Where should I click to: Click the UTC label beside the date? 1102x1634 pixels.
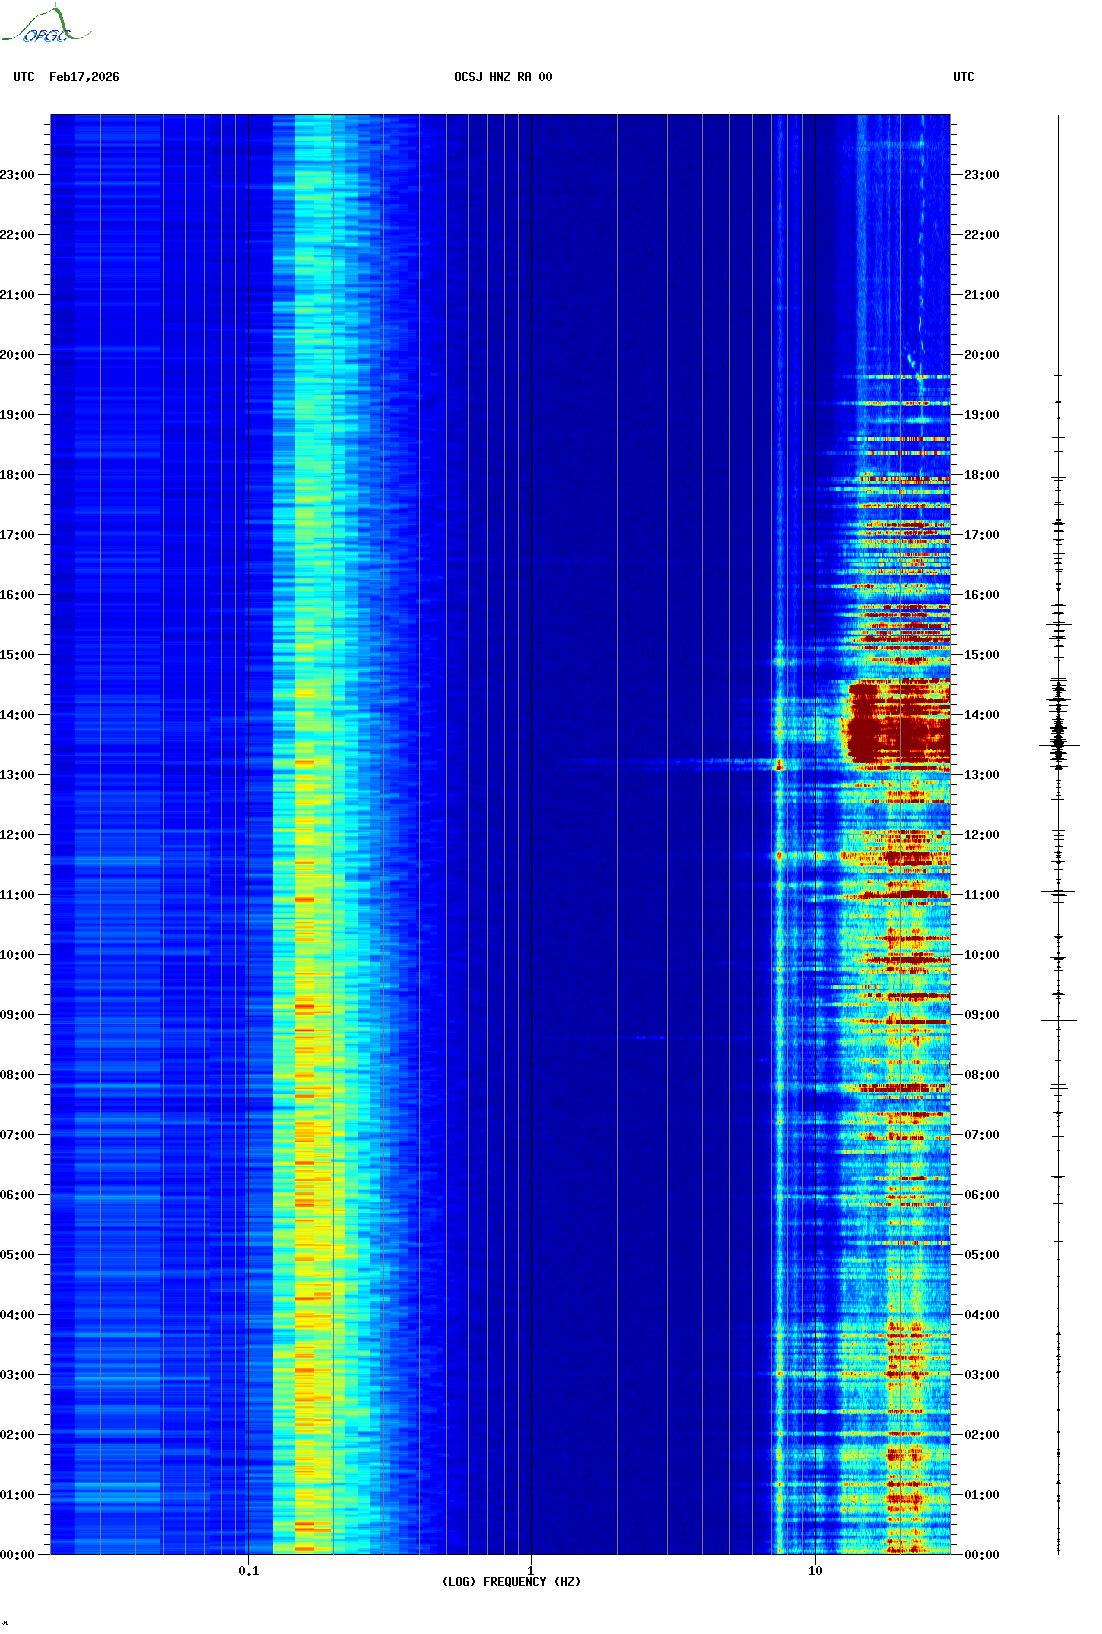tap(24, 77)
